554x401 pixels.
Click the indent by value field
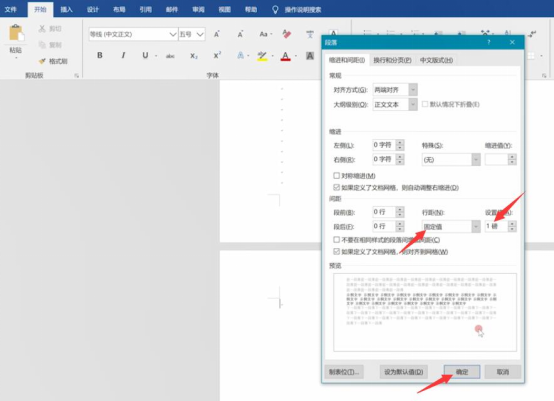[496, 160]
